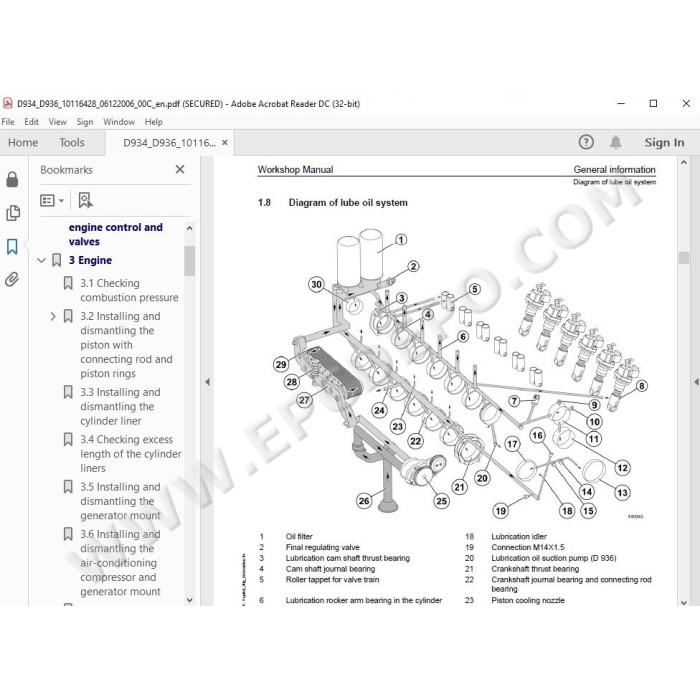Click bookmarks panel scroll down arrow

pos(189,600)
